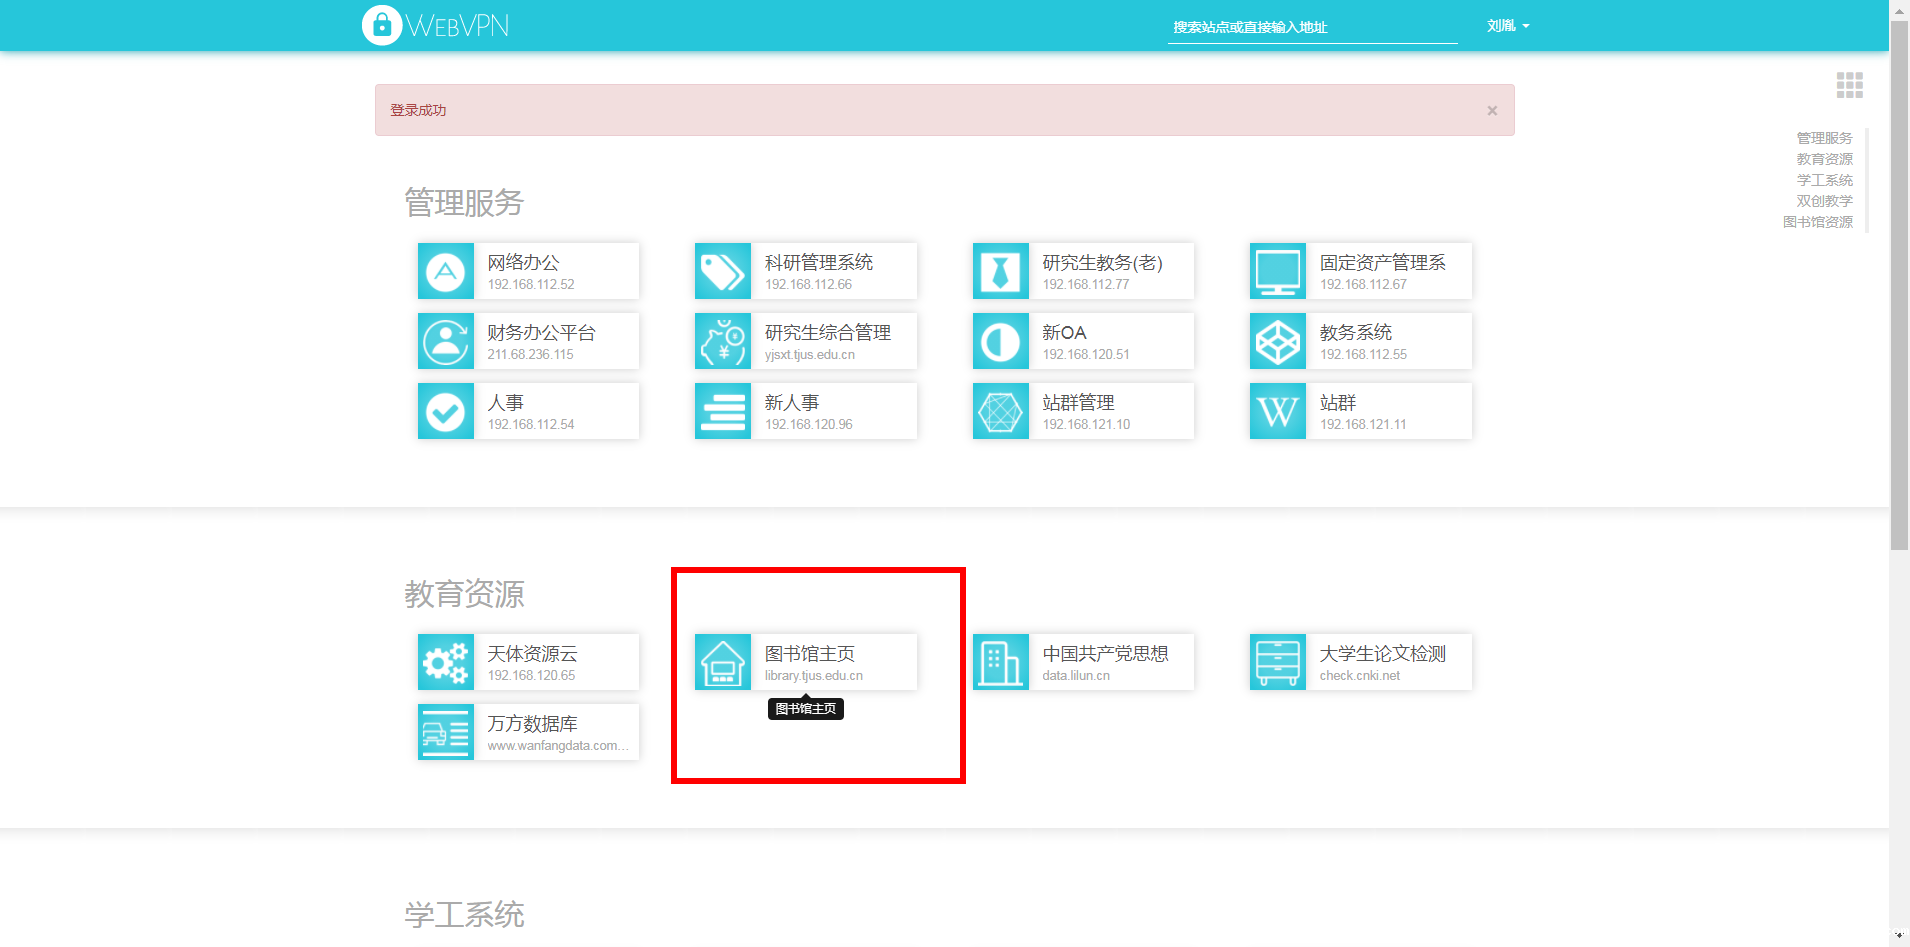Click the site search address input field

click(1312, 27)
